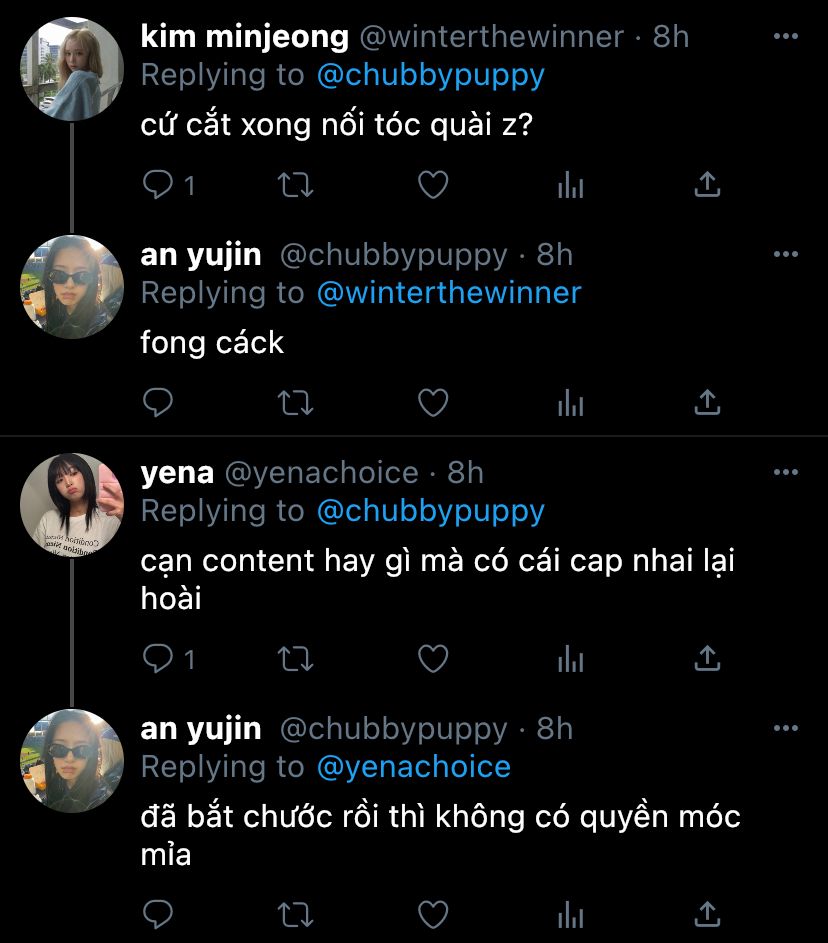This screenshot has height=943, width=828.
Task: Share kim minjeong's tweet
Action: click(707, 185)
